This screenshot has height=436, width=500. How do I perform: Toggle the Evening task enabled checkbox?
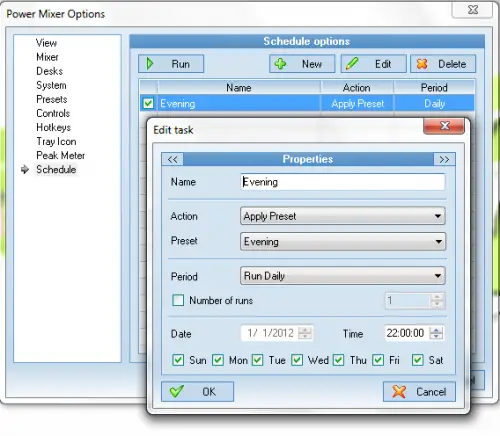(x=148, y=103)
